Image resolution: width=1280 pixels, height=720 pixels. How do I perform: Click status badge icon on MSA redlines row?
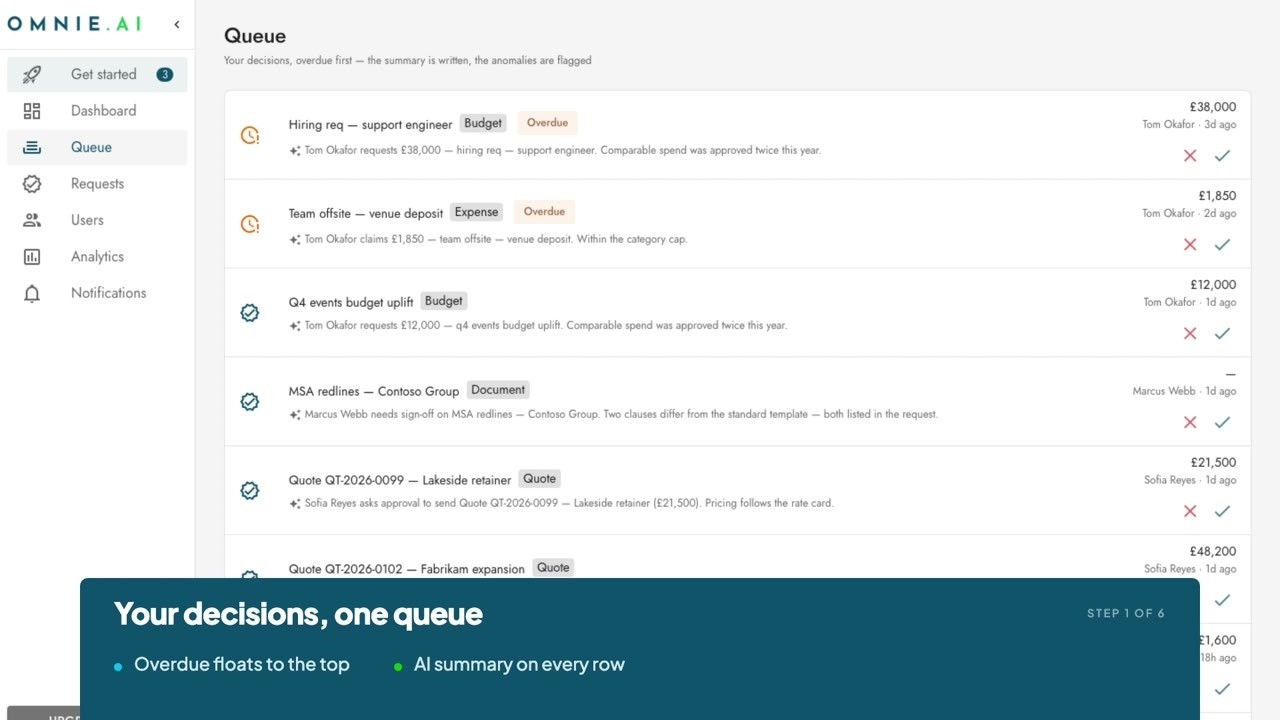click(x=250, y=402)
